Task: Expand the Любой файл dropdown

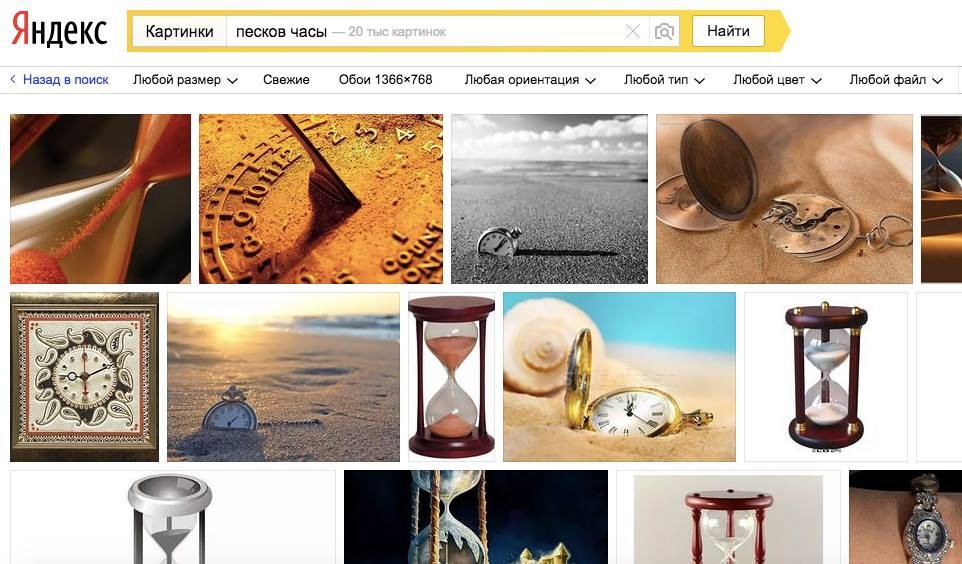Action: click(x=896, y=80)
